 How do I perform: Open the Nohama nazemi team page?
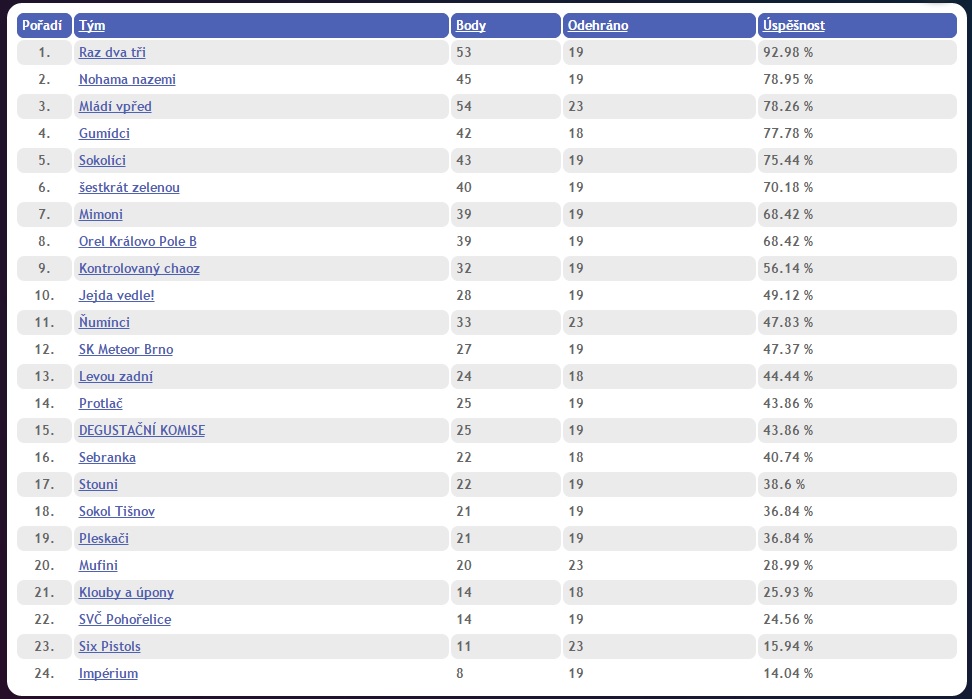(127, 79)
